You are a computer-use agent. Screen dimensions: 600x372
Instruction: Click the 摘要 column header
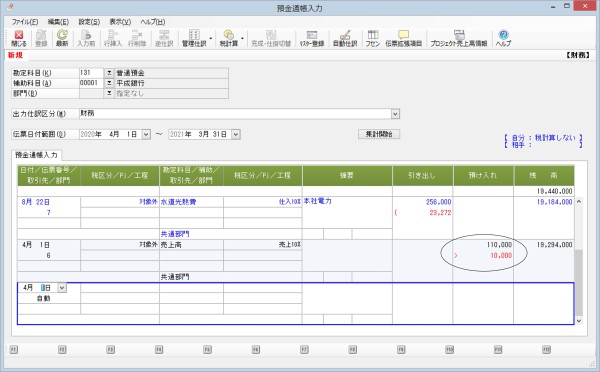click(x=347, y=176)
